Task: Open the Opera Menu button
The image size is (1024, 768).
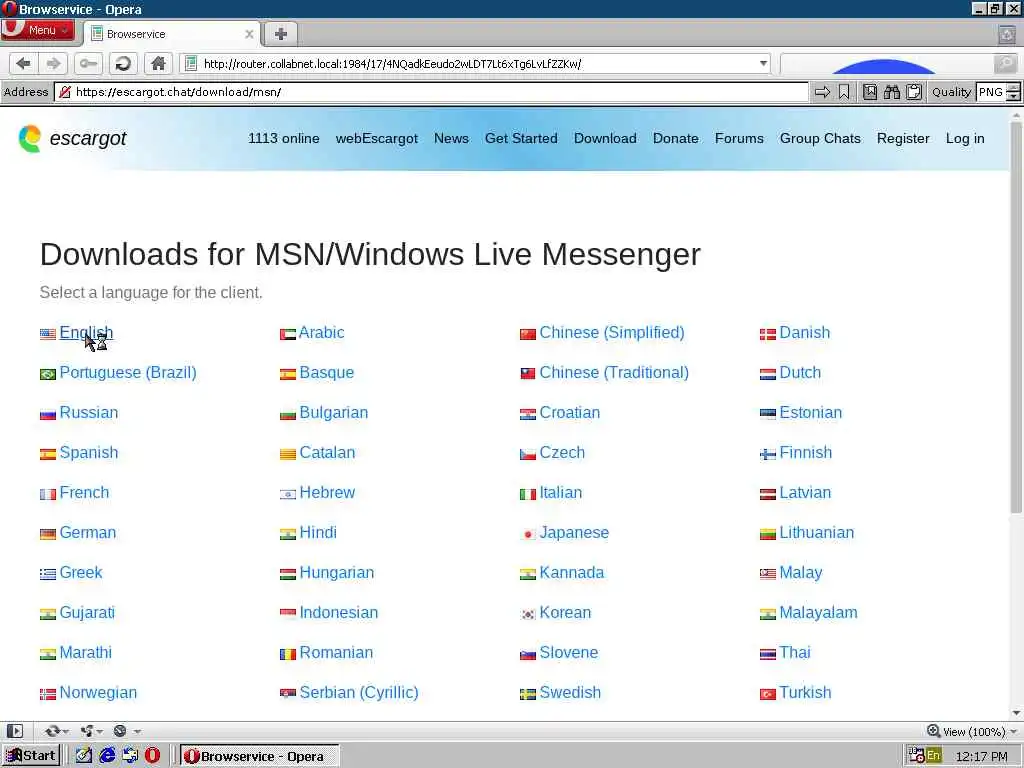Action: [38, 30]
